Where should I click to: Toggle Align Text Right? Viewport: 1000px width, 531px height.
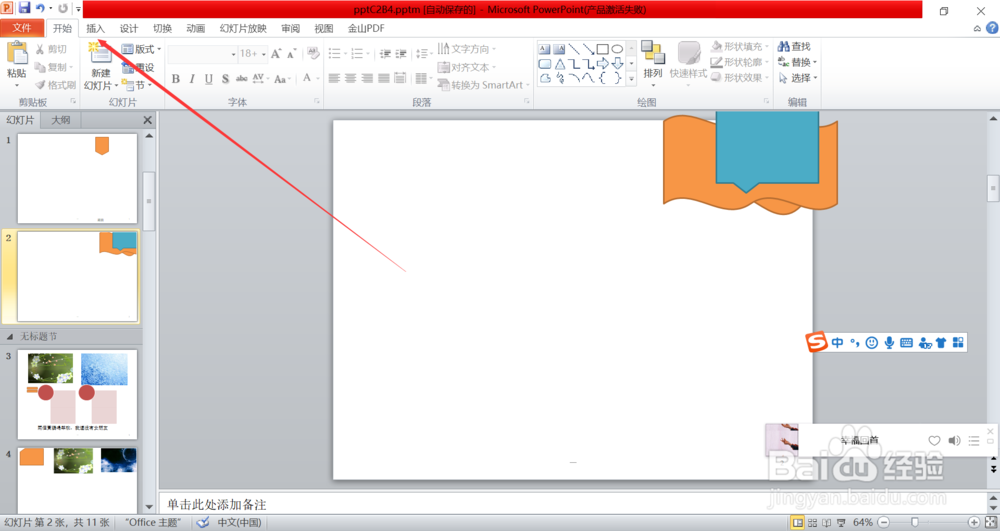pyautogui.click(x=367, y=78)
